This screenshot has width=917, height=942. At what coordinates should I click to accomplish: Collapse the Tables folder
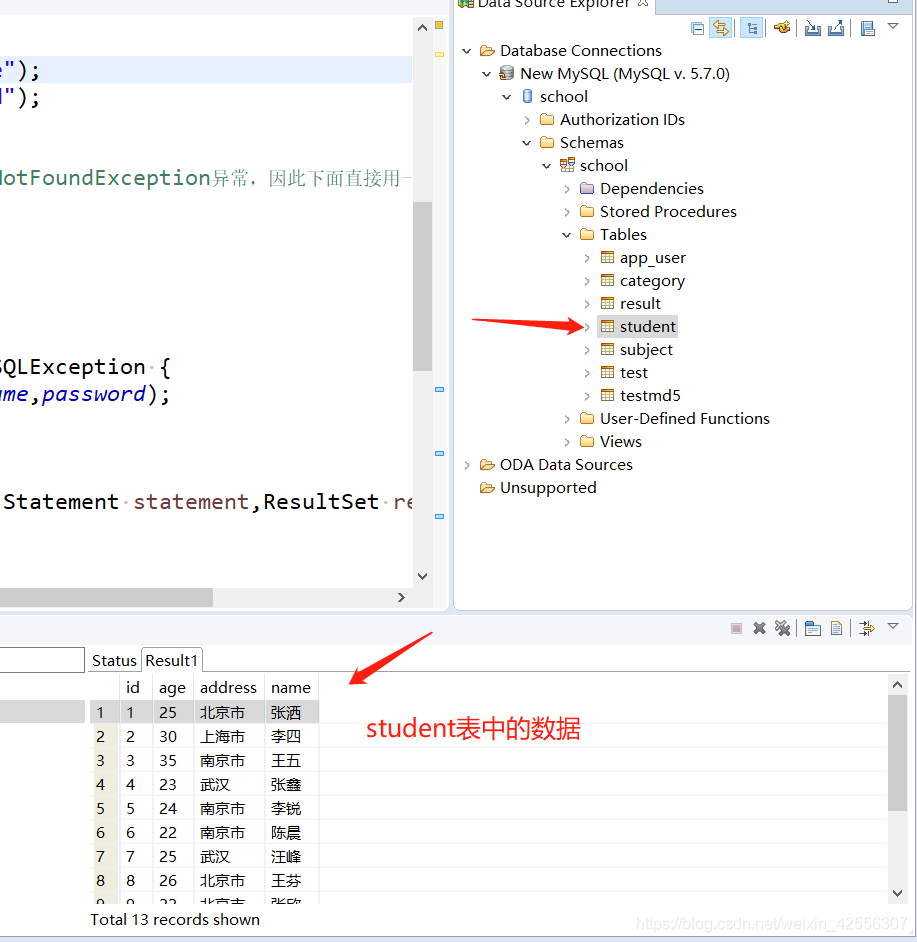click(x=567, y=235)
